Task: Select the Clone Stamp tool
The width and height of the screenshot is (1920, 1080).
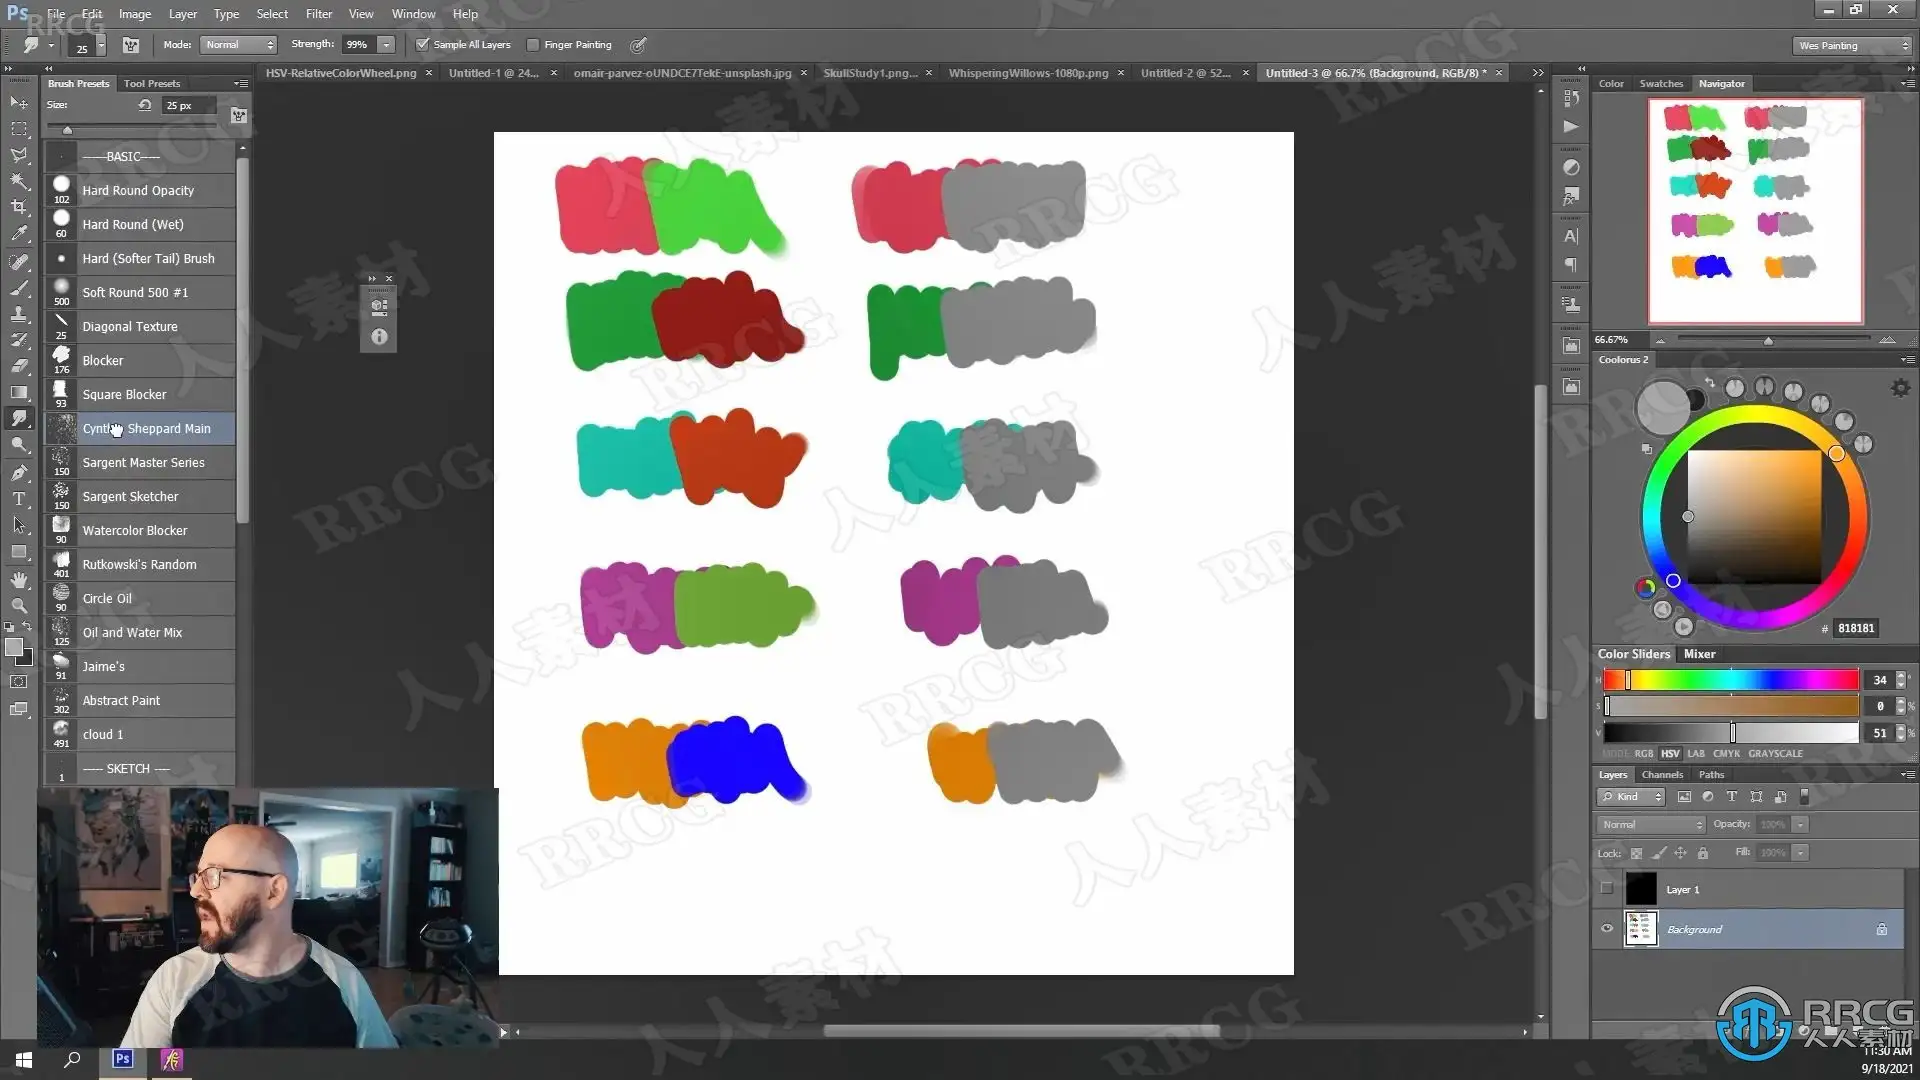Action: [19, 314]
